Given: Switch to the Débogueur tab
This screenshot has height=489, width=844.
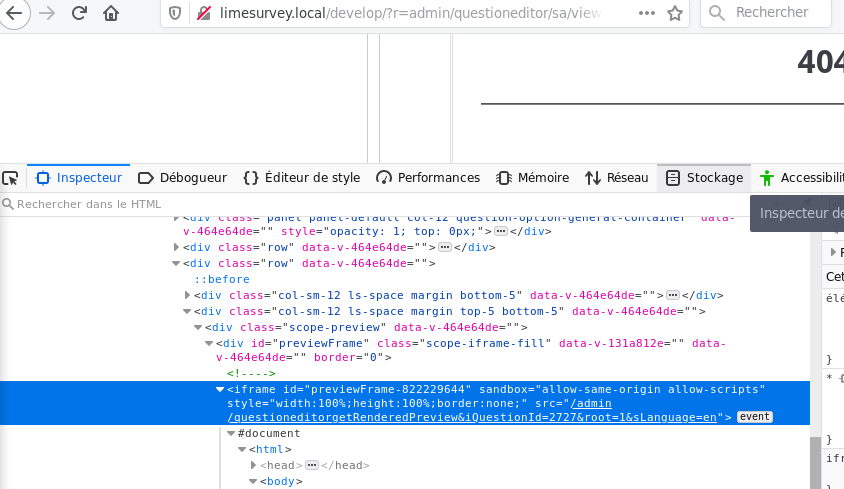Looking at the screenshot, I should point(182,178).
